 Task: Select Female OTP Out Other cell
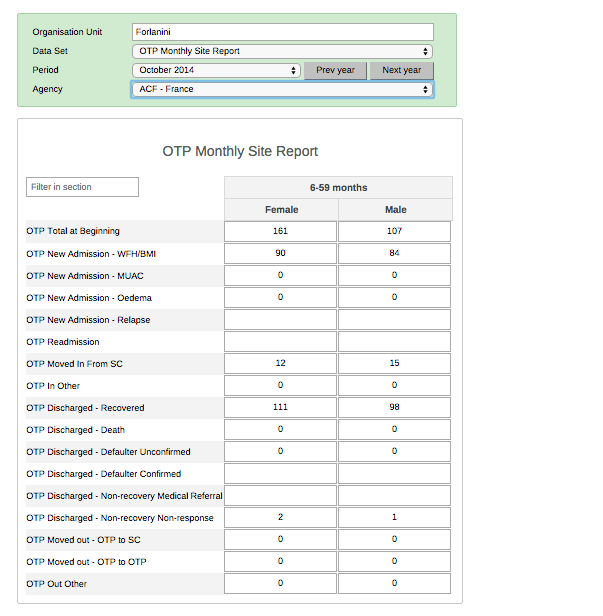coord(281,583)
